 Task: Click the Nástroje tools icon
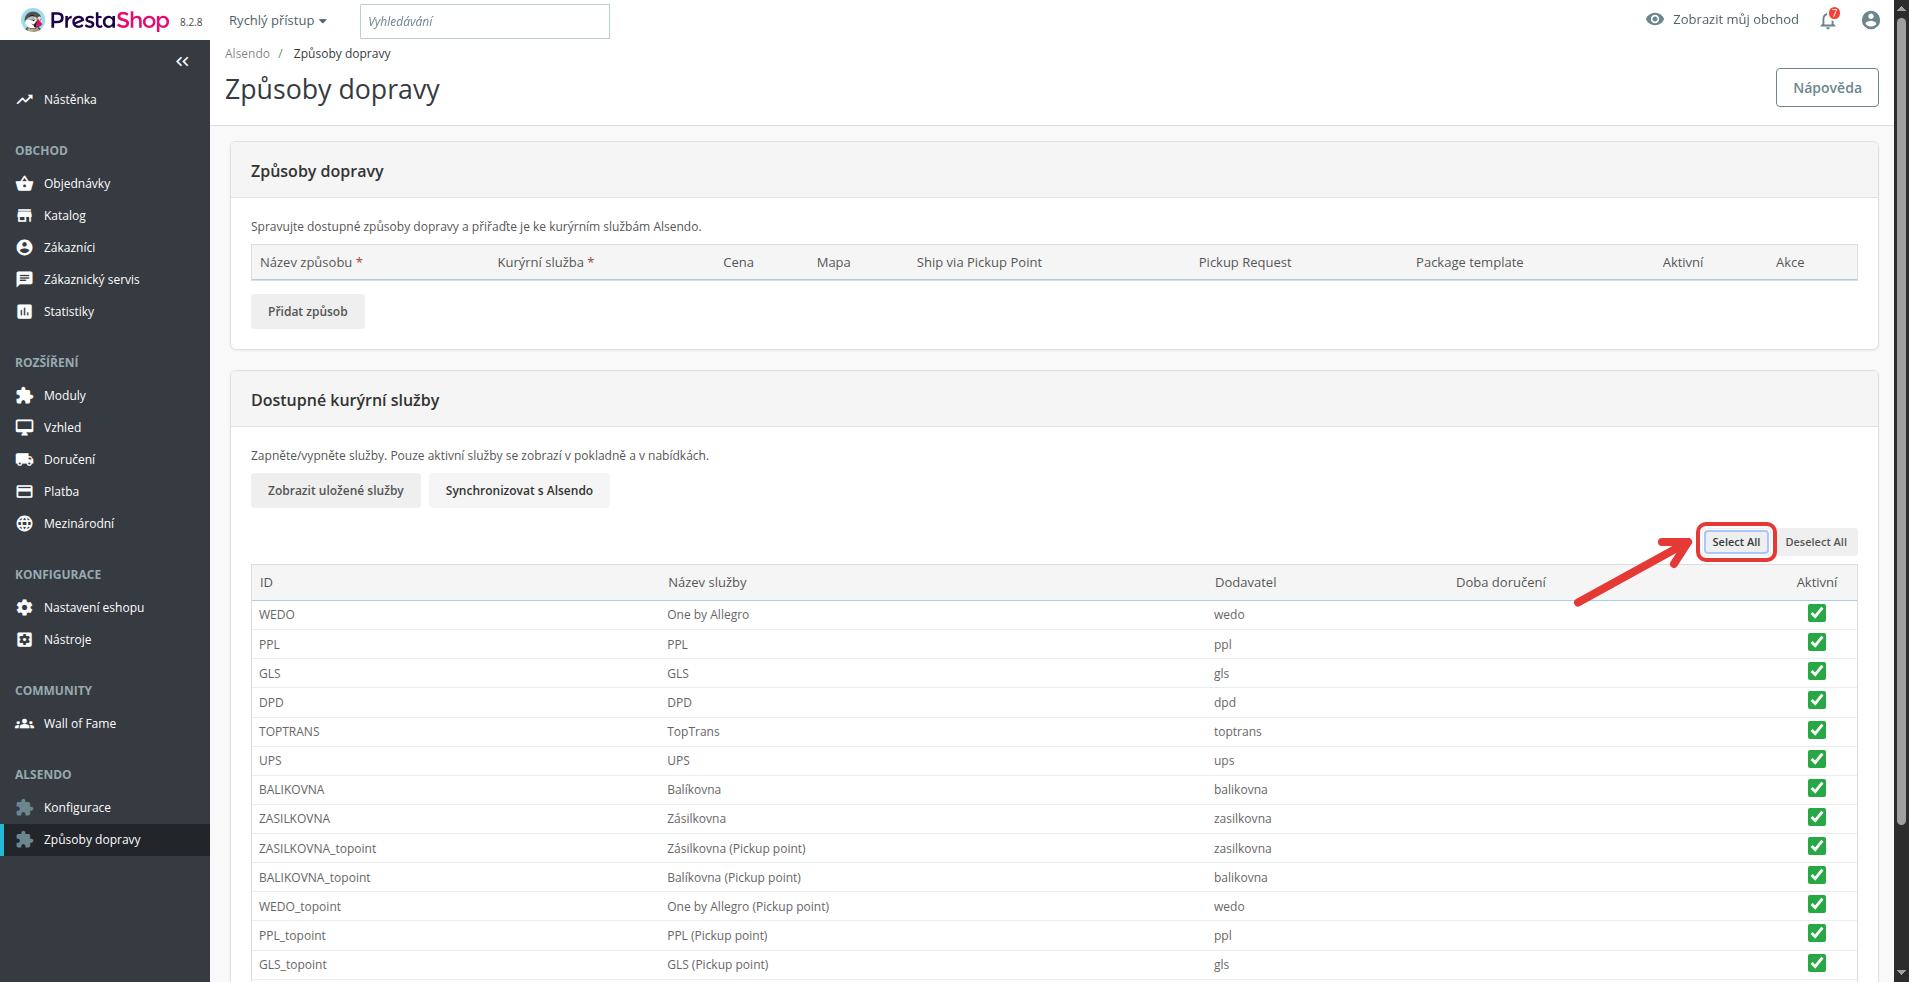(25, 640)
